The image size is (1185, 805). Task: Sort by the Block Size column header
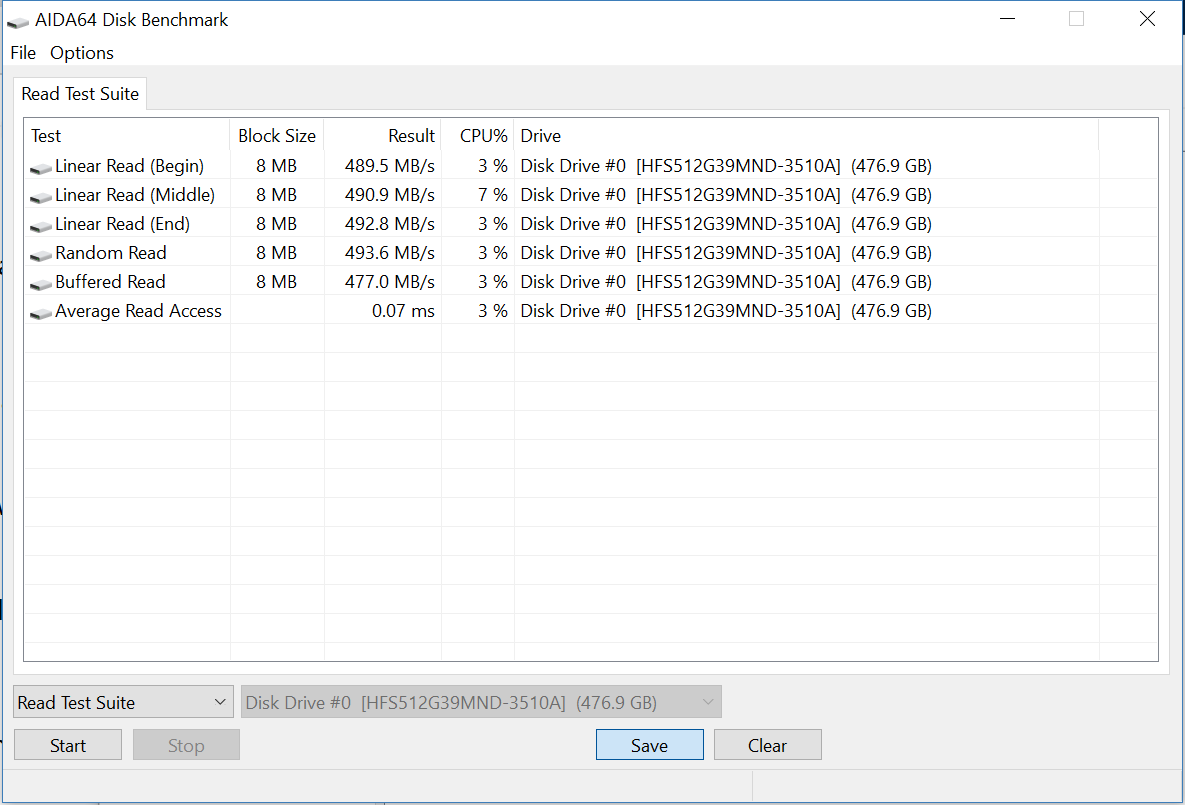click(277, 135)
